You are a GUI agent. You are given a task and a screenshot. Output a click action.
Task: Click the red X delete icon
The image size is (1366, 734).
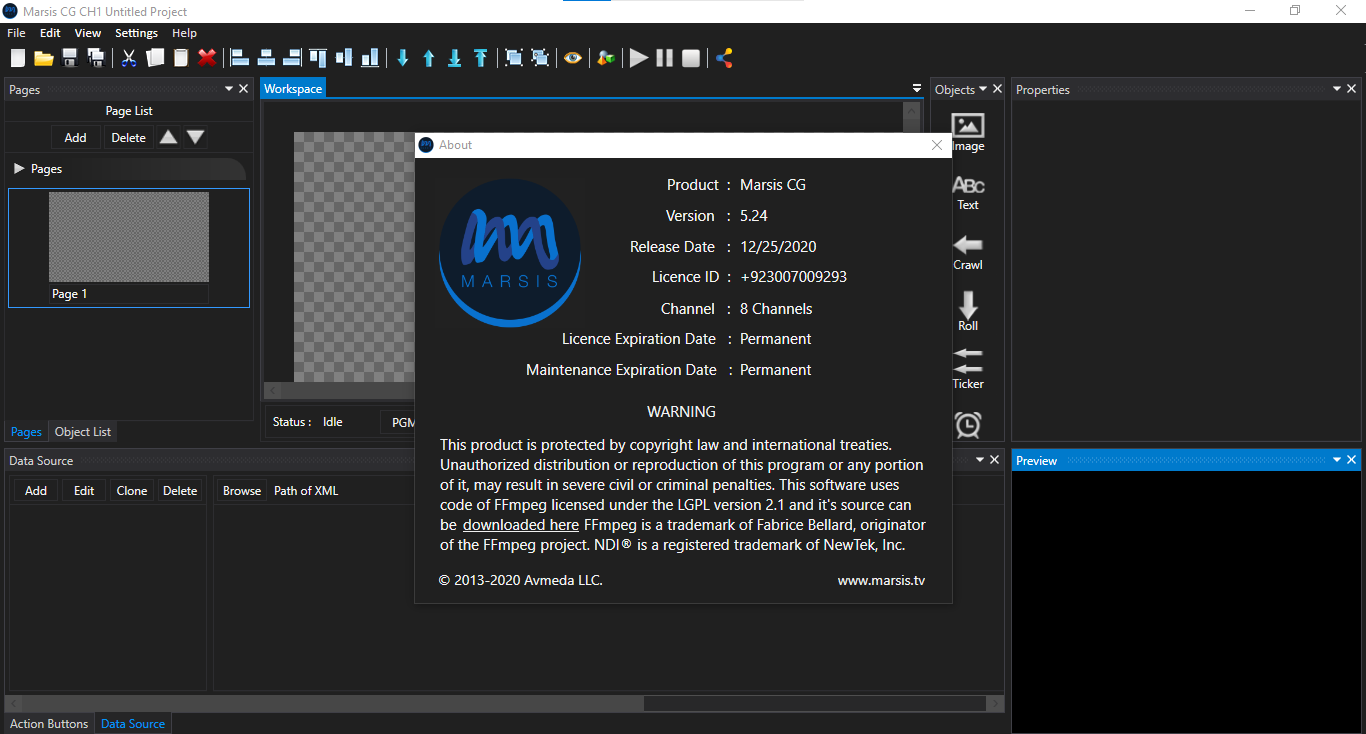coord(207,58)
